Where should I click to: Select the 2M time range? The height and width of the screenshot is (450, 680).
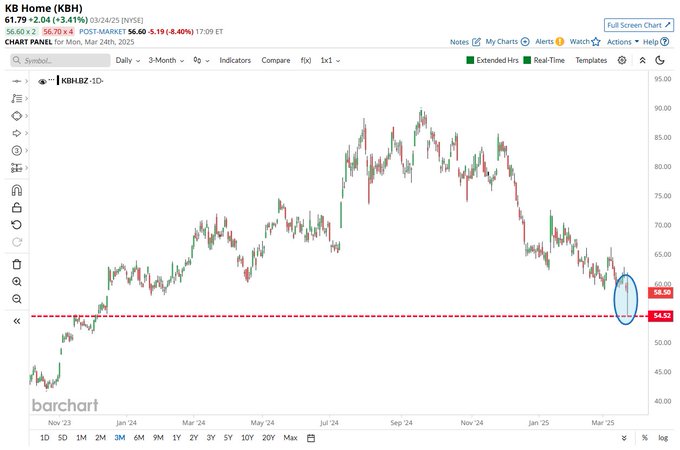[100, 438]
